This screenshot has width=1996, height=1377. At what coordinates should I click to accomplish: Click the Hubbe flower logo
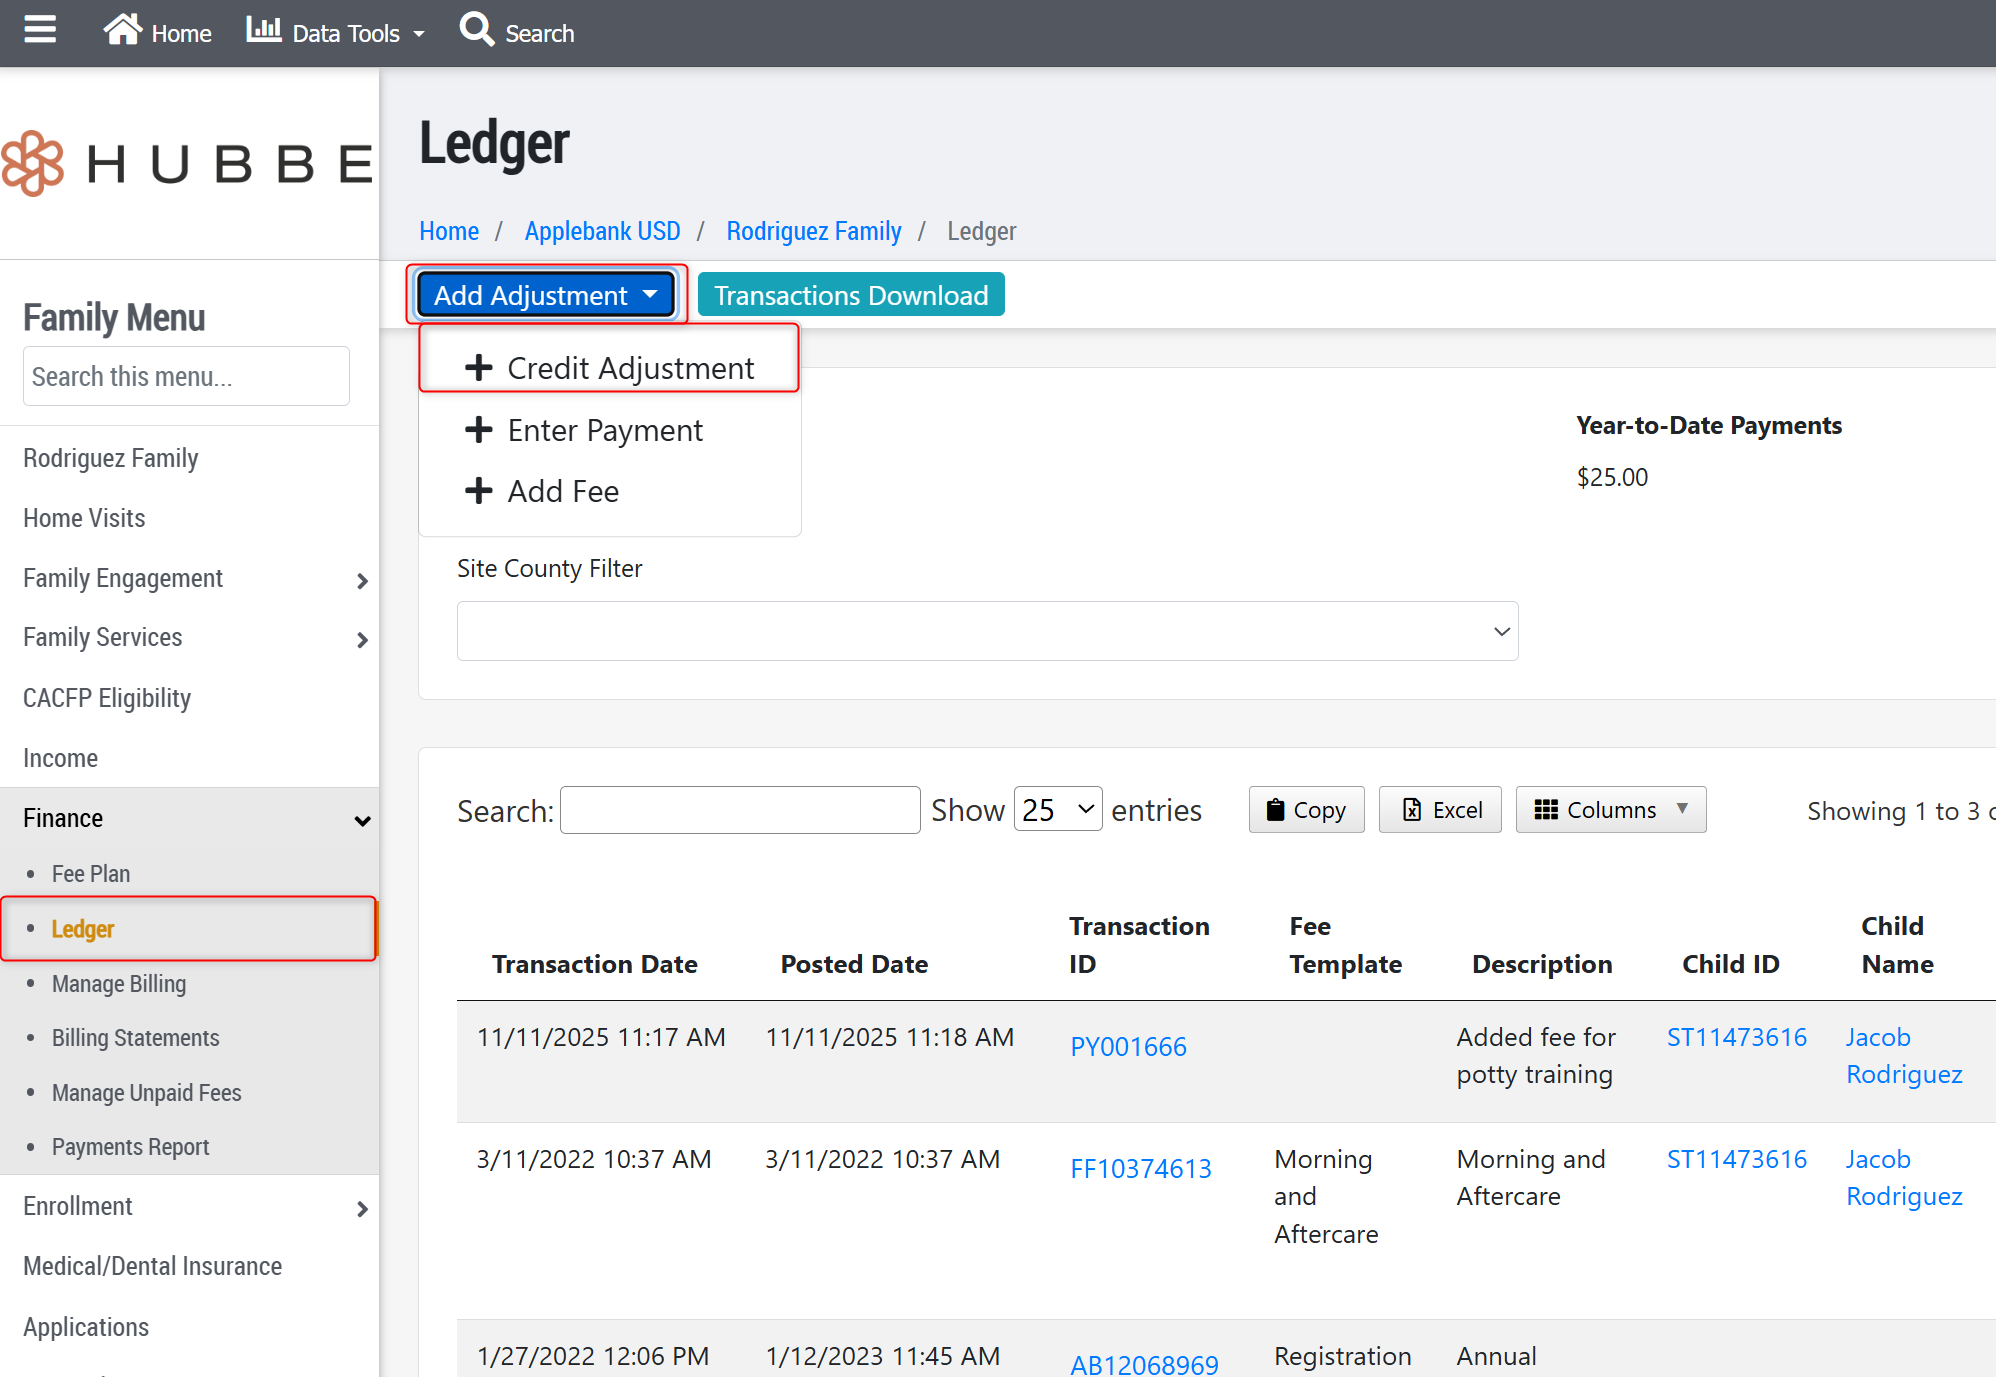(32, 163)
